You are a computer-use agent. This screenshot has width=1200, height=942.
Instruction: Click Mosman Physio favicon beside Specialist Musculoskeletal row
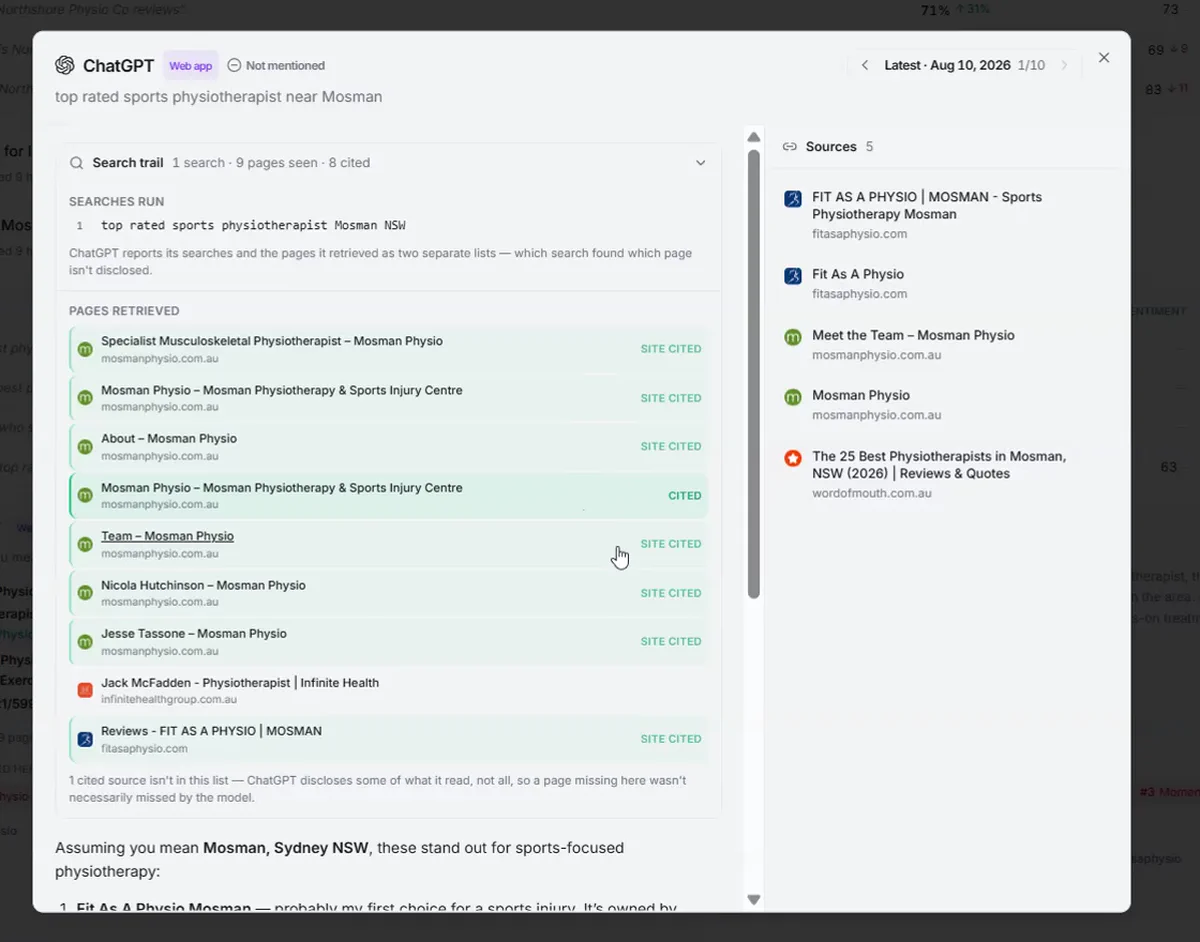[85, 349]
